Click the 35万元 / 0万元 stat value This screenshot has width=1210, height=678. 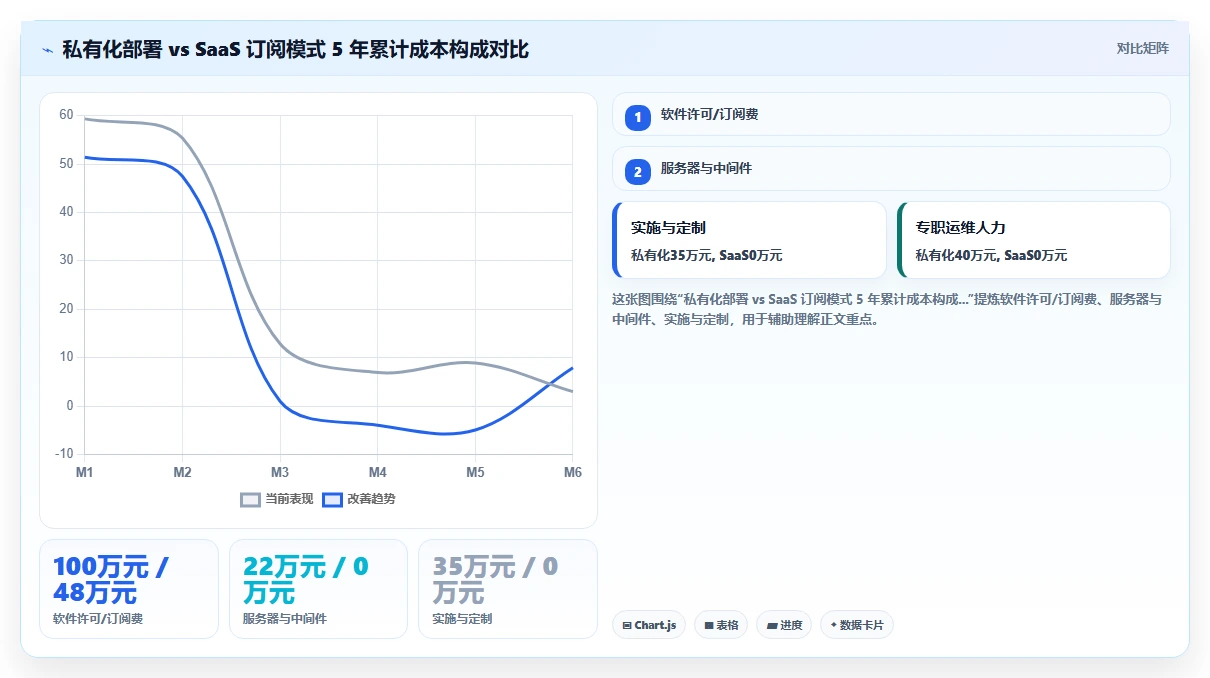pos(496,580)
